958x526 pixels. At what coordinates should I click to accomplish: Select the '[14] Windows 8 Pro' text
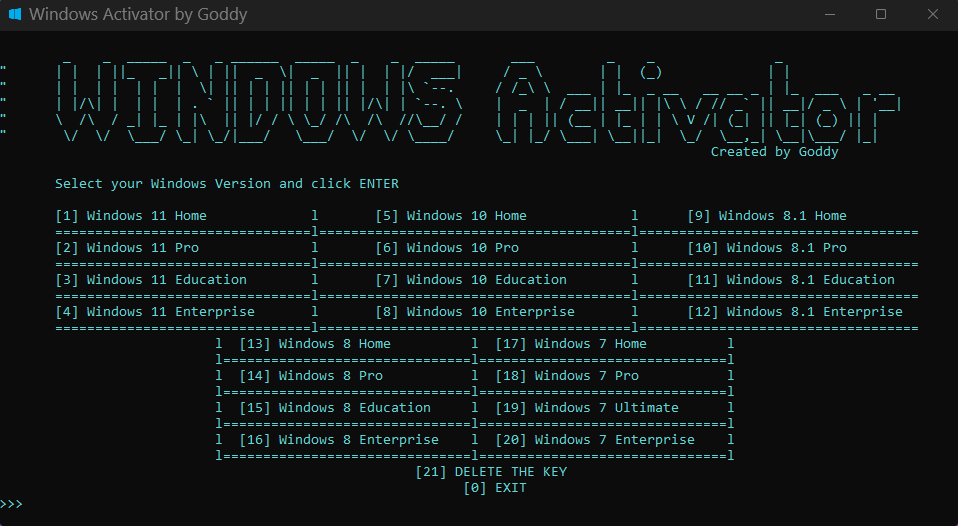point(311,376)
